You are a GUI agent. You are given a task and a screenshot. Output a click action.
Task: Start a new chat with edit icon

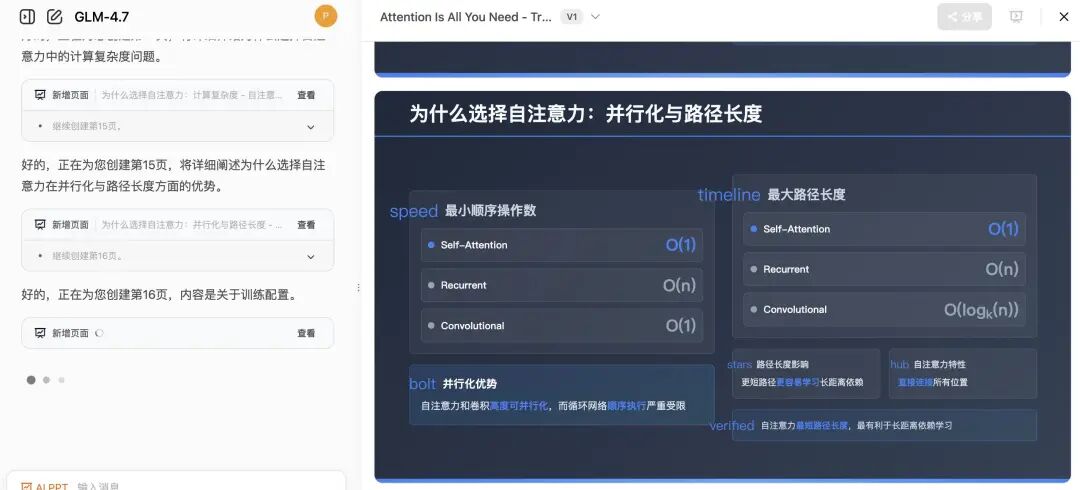coord(54,17)
